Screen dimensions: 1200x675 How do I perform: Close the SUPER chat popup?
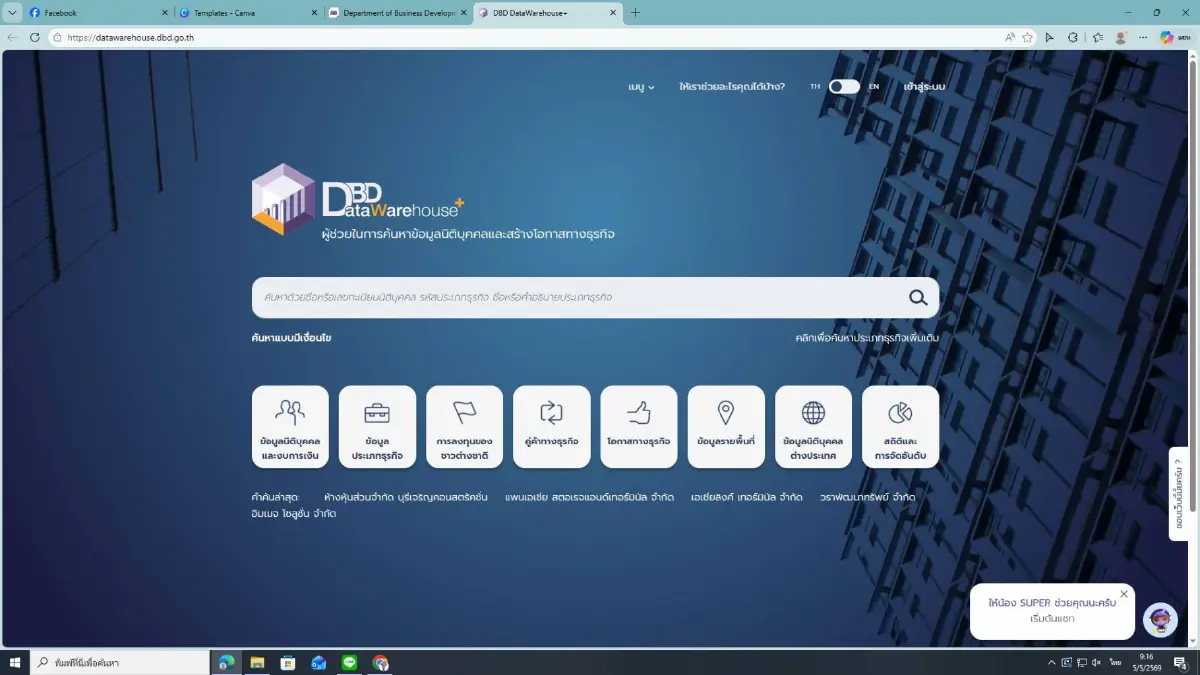pyautogui.click(x=1124, y=594)
